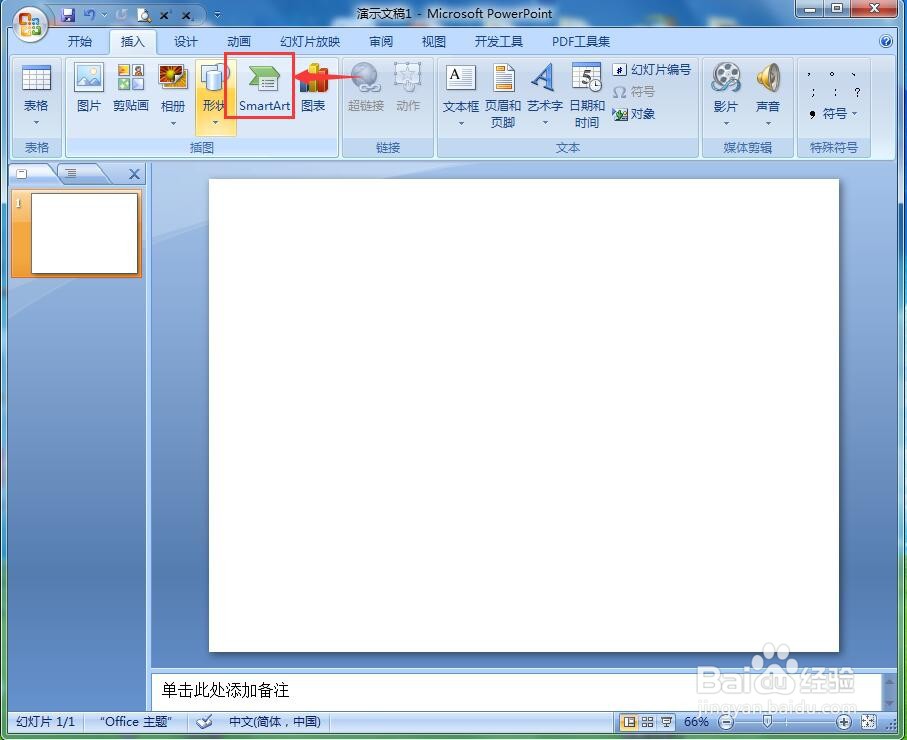Screen dimensions: 907x740
Task: Open the Office button menu
Action: click(30, 25)
